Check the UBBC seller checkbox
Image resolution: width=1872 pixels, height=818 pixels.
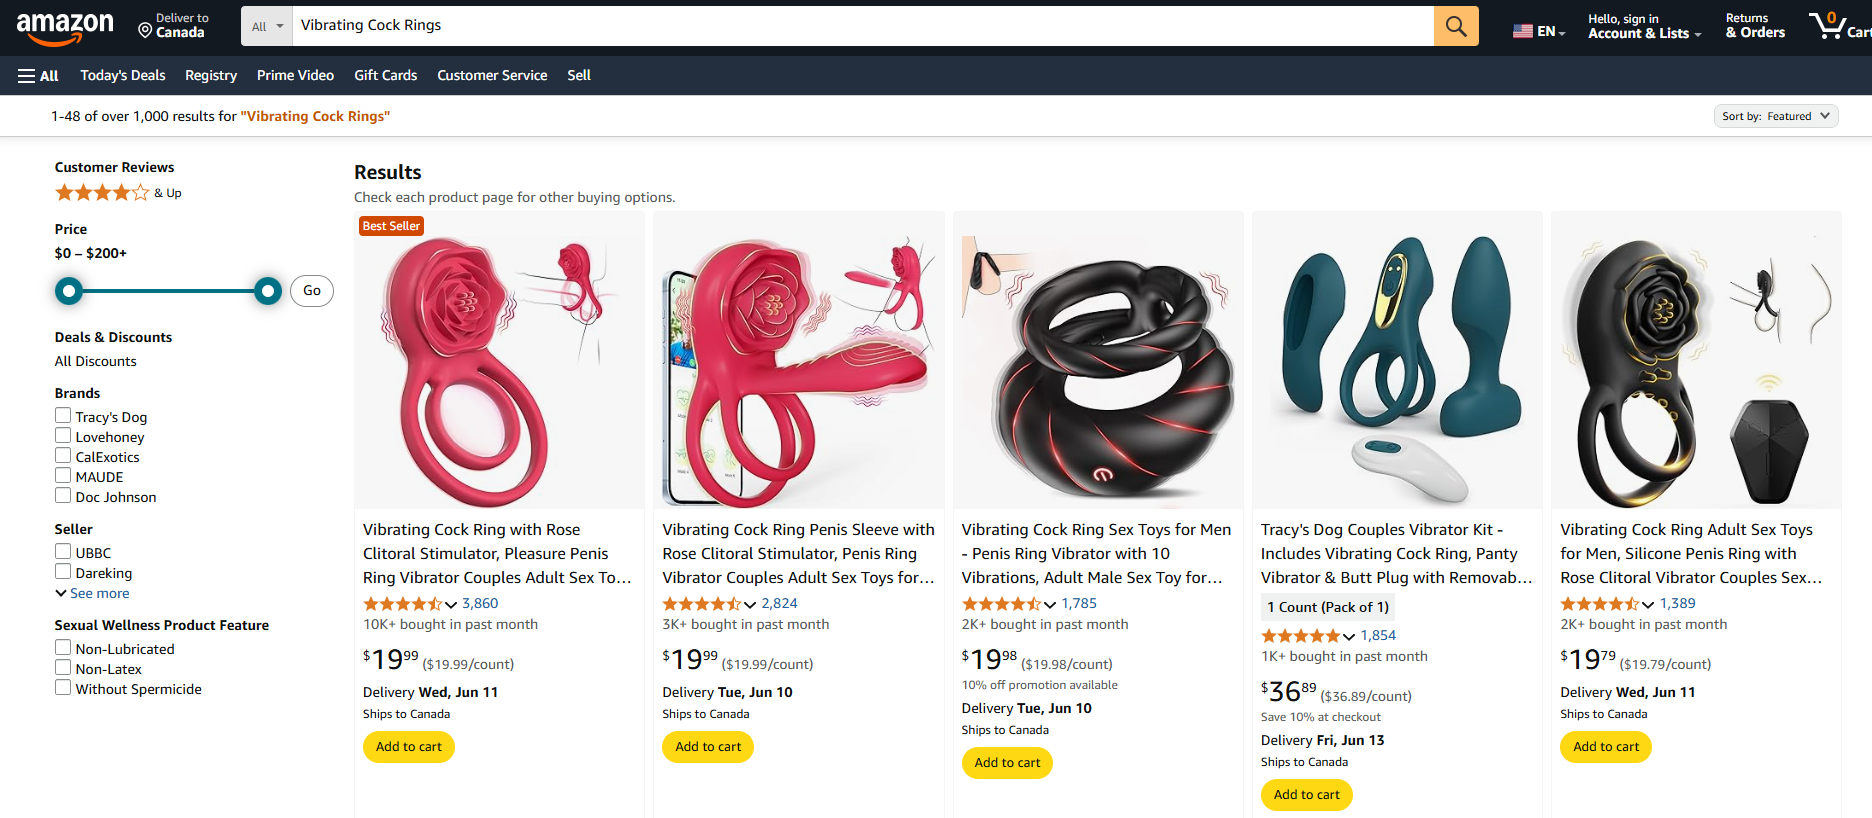pyautogui.click(x=63, y=551)
